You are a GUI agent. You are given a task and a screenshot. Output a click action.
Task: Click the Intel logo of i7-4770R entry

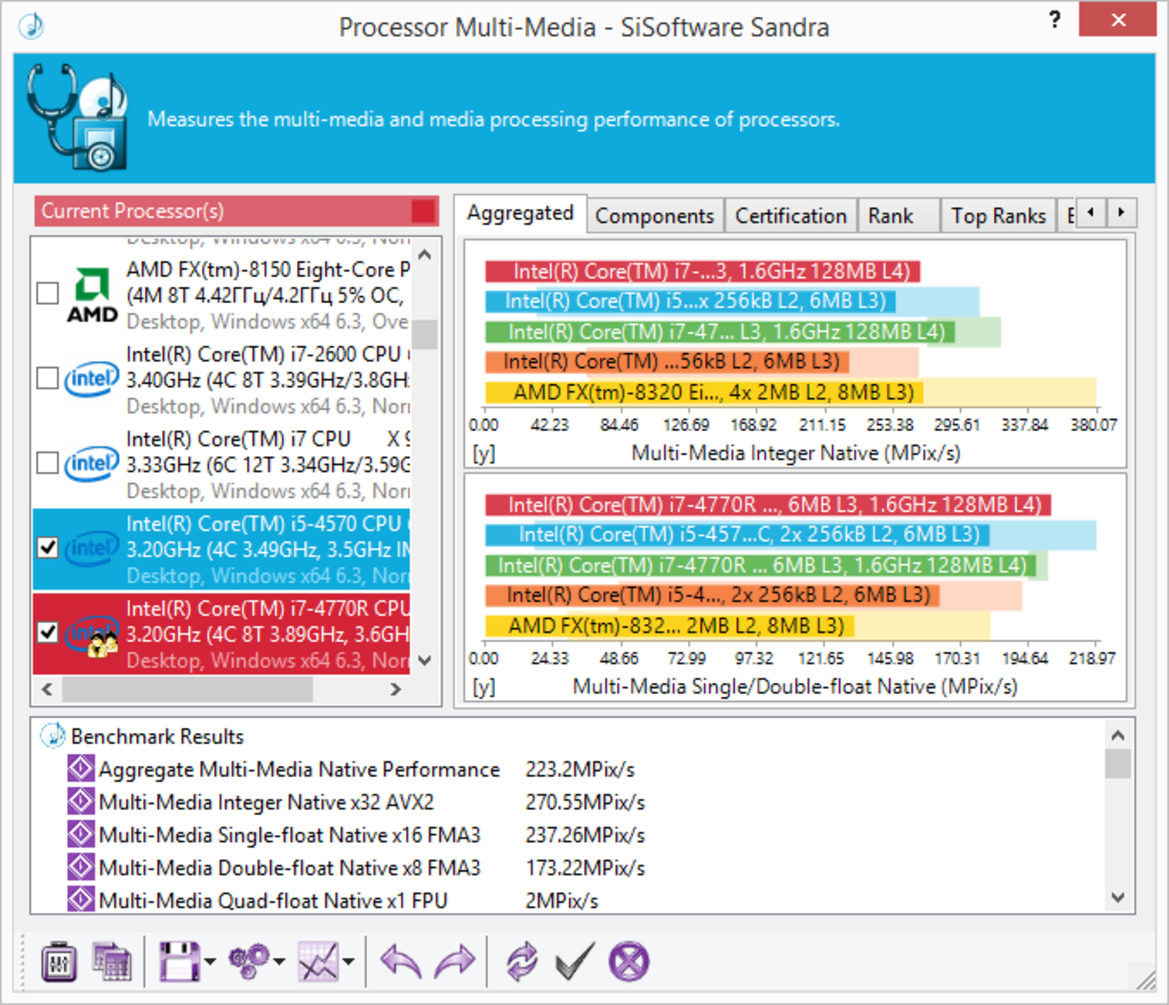tap(92, 634)
